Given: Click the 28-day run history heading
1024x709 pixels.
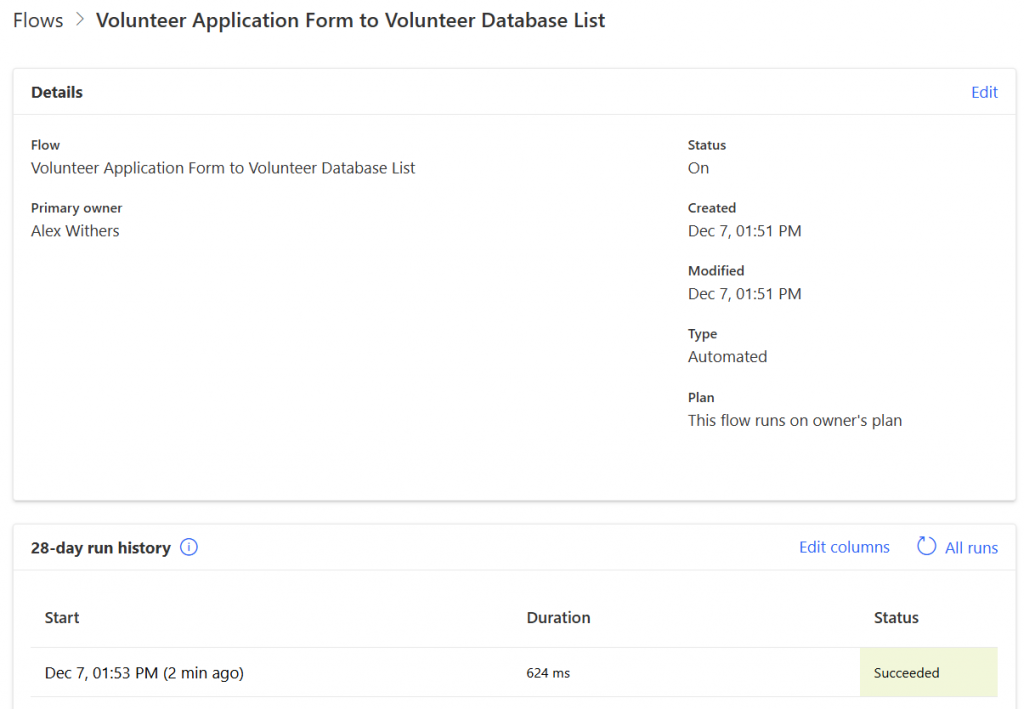Looking at the screenshot, I should [x=100, y=548].
